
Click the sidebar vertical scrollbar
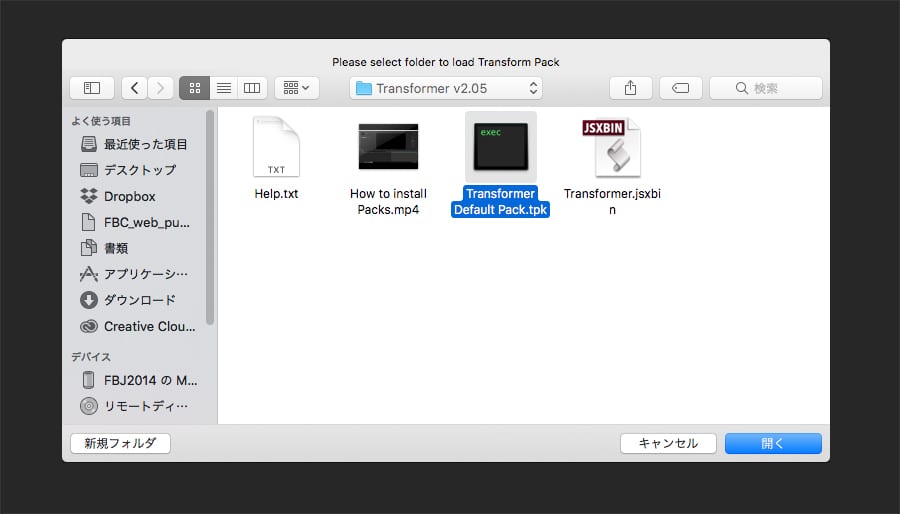pos(210,218)
